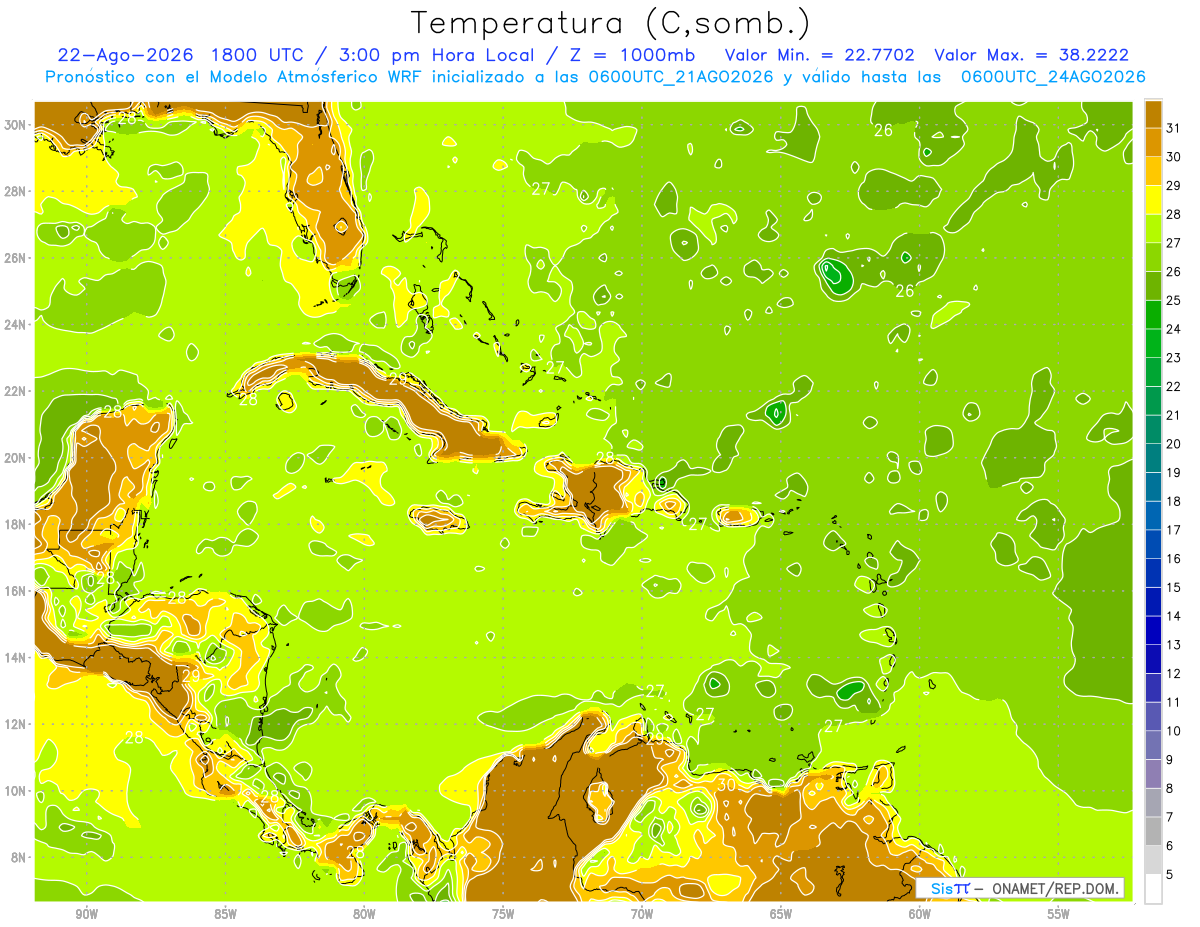1200x927 pixels.
Task: Click the "75W" longitude axis label
Action: pos(503,914)
